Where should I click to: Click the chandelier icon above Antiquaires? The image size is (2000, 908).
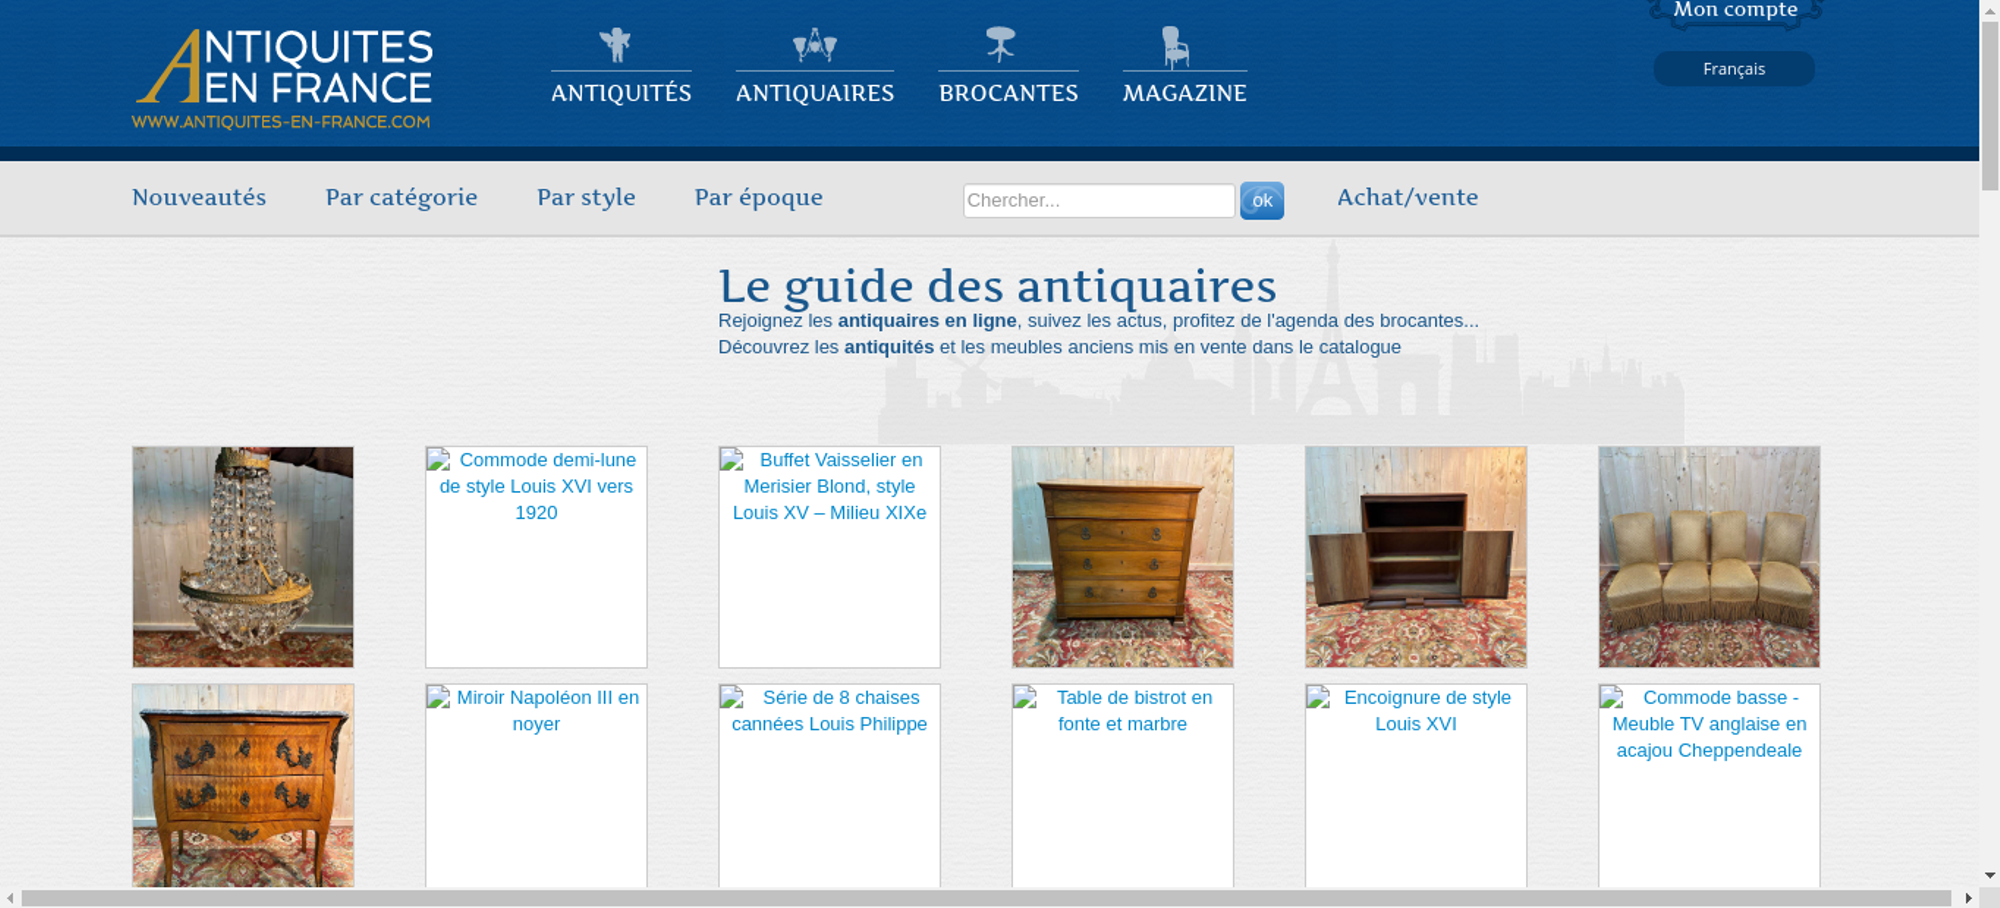coord(814,45)
